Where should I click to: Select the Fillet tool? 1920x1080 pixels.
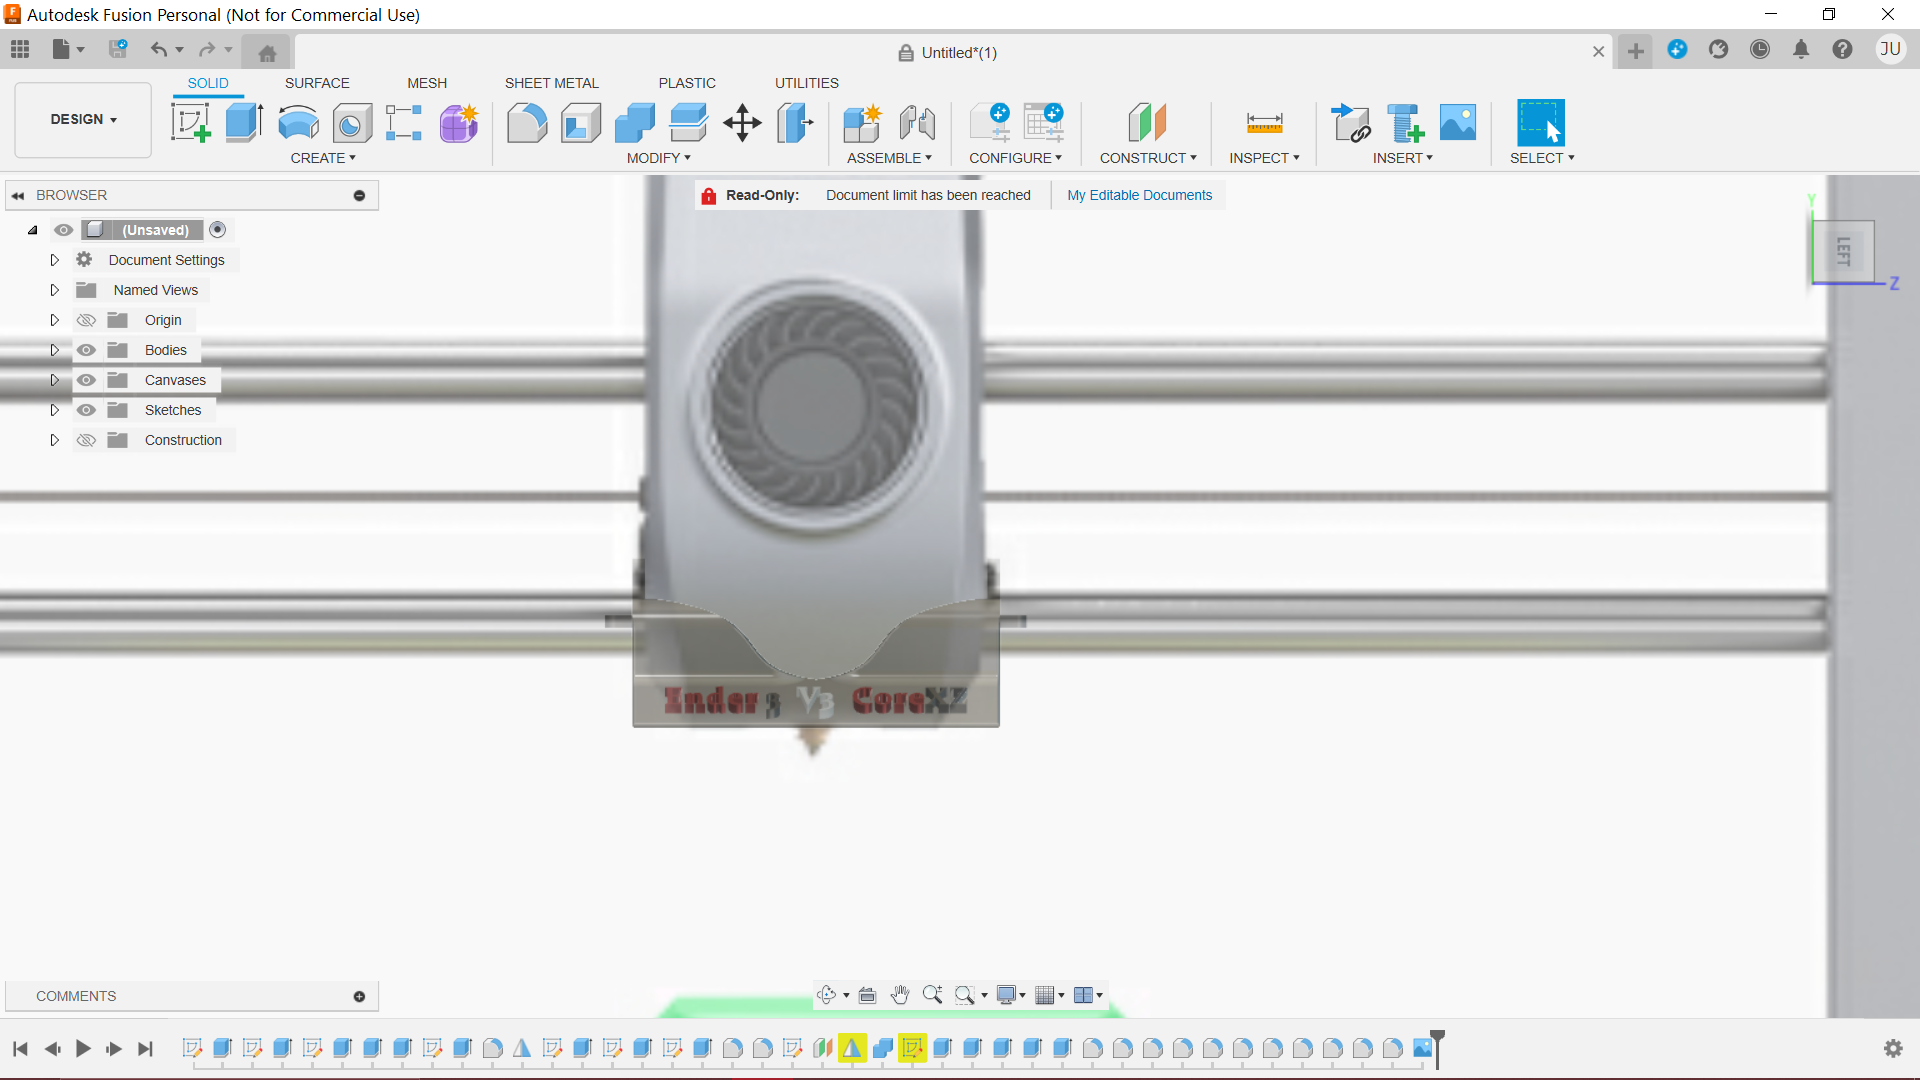pos(527,123)
